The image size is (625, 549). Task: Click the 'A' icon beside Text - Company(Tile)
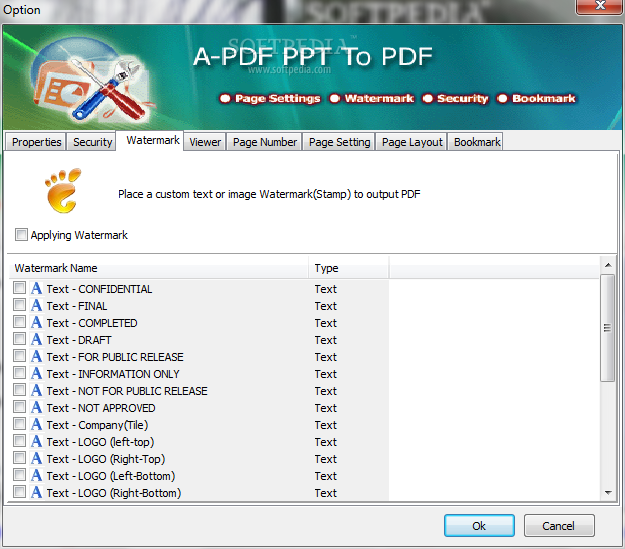point(36,424)
